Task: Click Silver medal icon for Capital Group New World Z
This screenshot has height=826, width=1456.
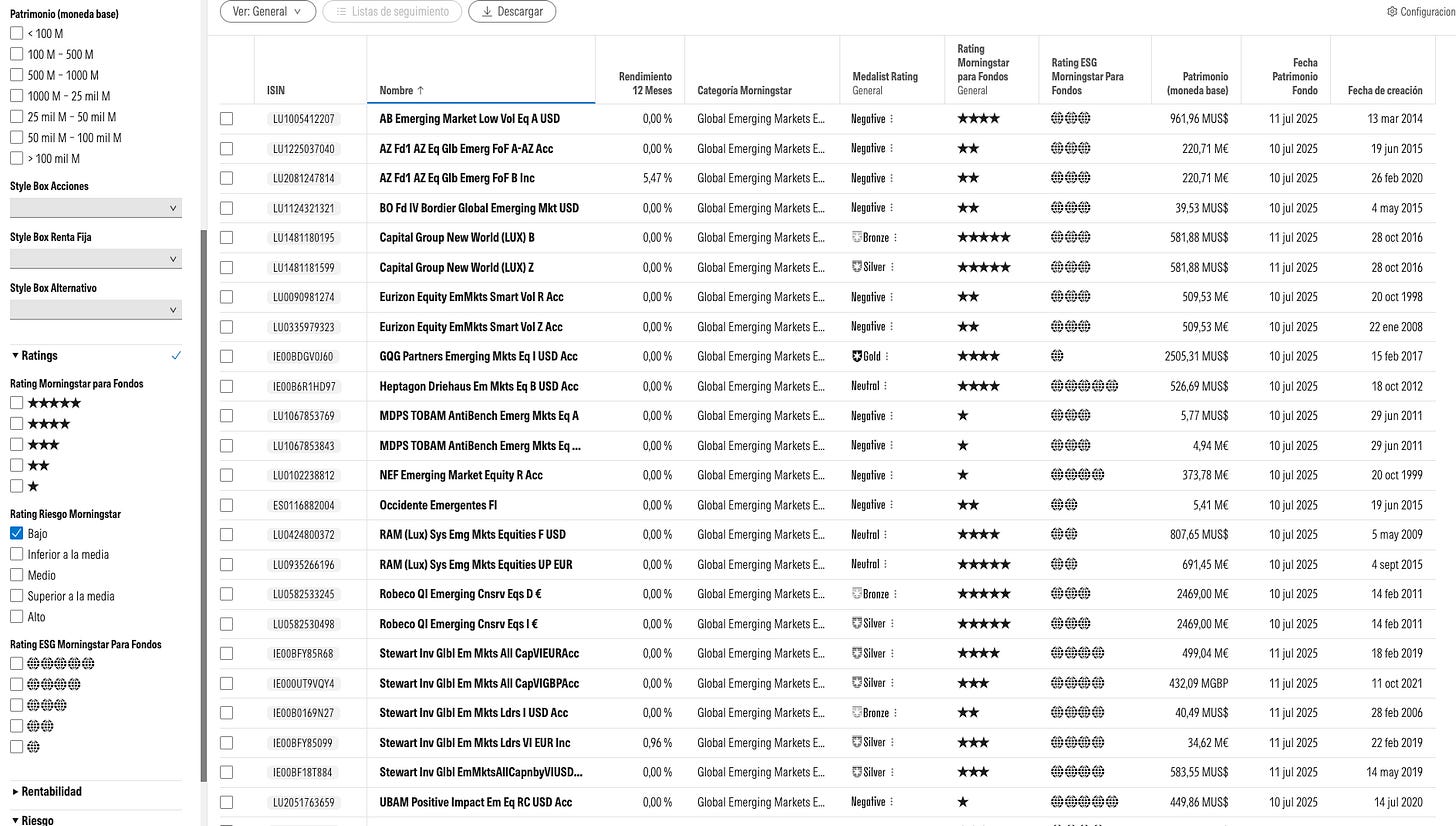Action: [856, 267]
